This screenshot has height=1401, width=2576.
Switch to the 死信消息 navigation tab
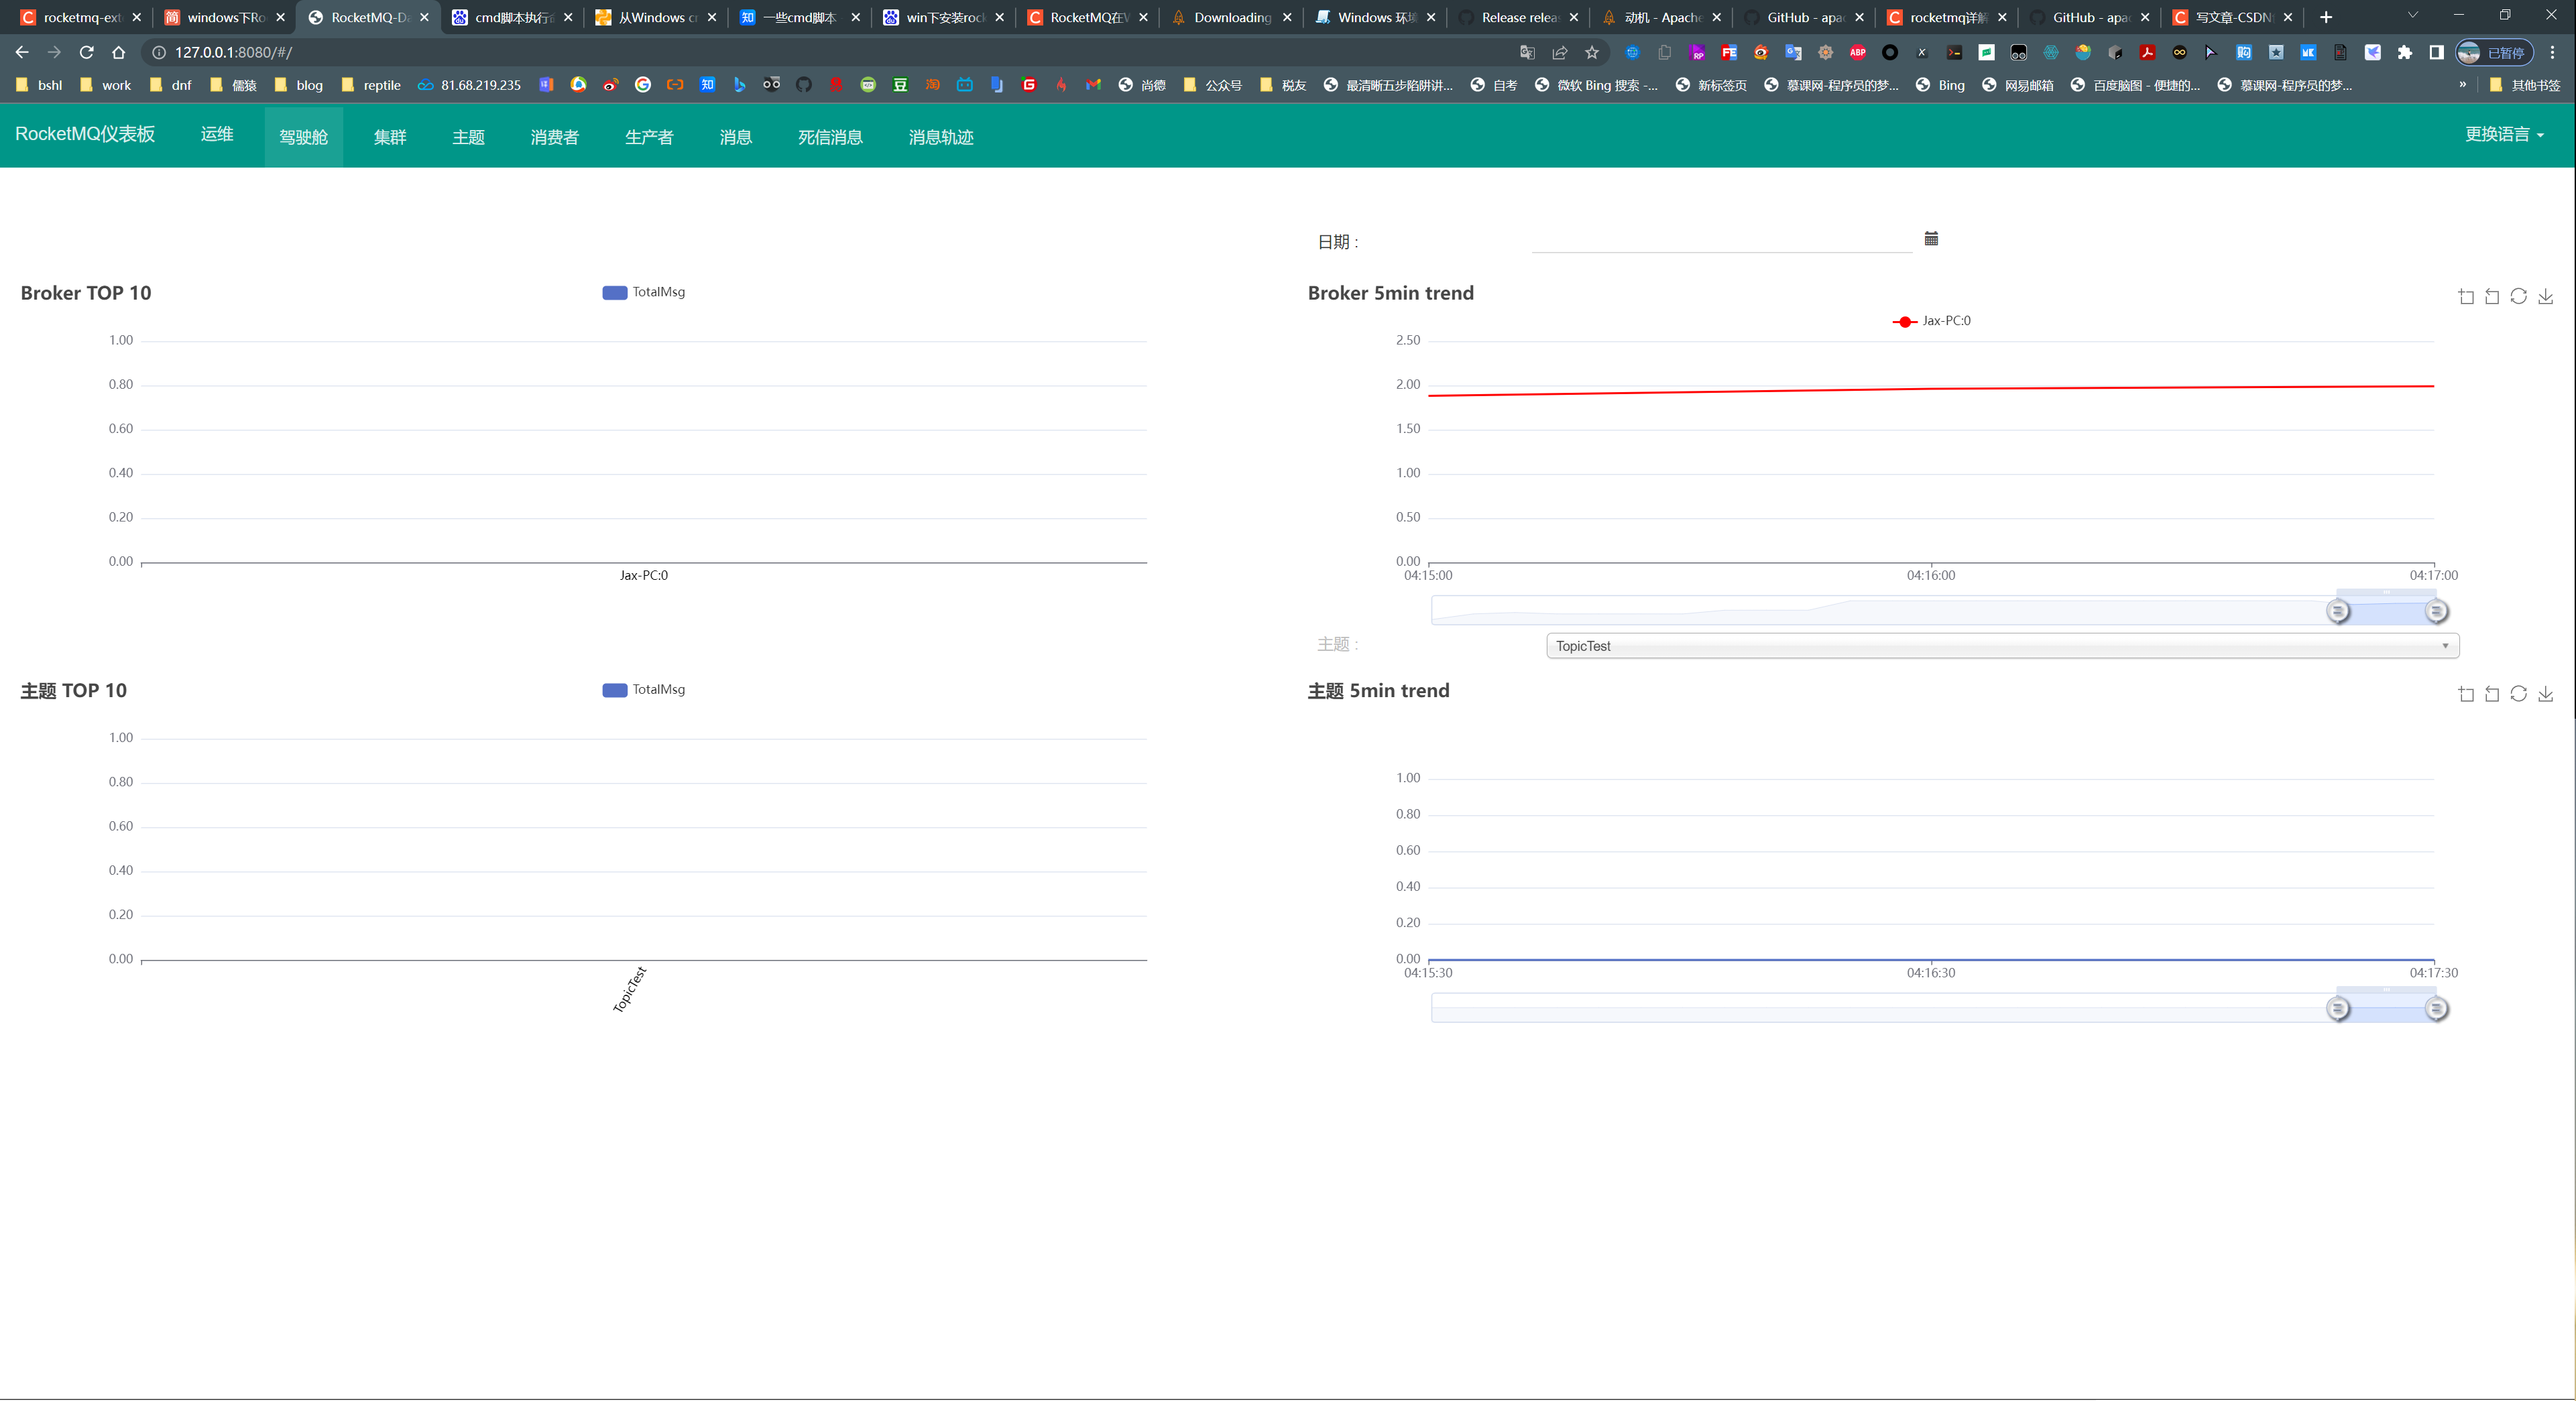pos(830,136)
